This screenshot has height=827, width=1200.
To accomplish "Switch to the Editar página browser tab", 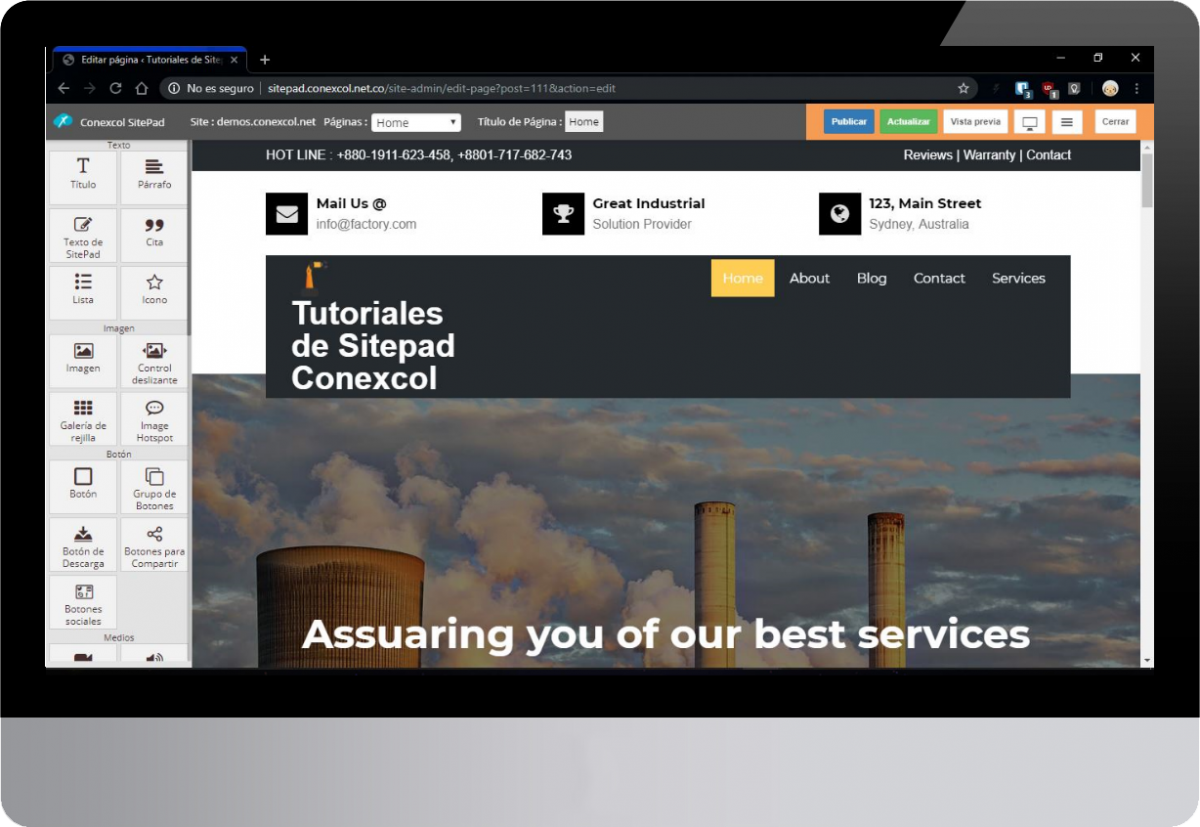I will [146, 59].
